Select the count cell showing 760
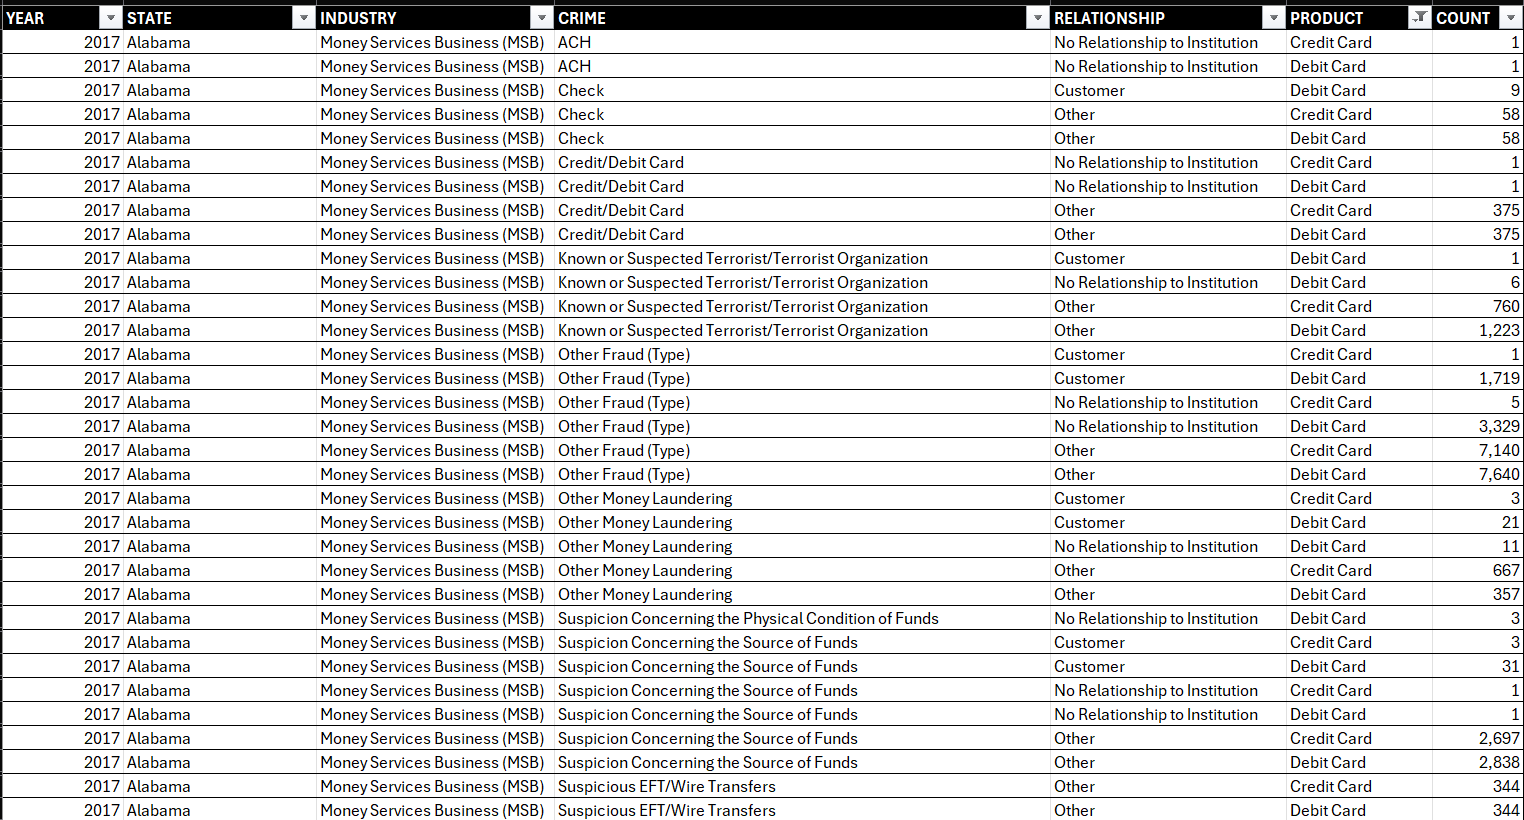The width and height of the screenshot is (1524, 820). [x=1478, y=306]
